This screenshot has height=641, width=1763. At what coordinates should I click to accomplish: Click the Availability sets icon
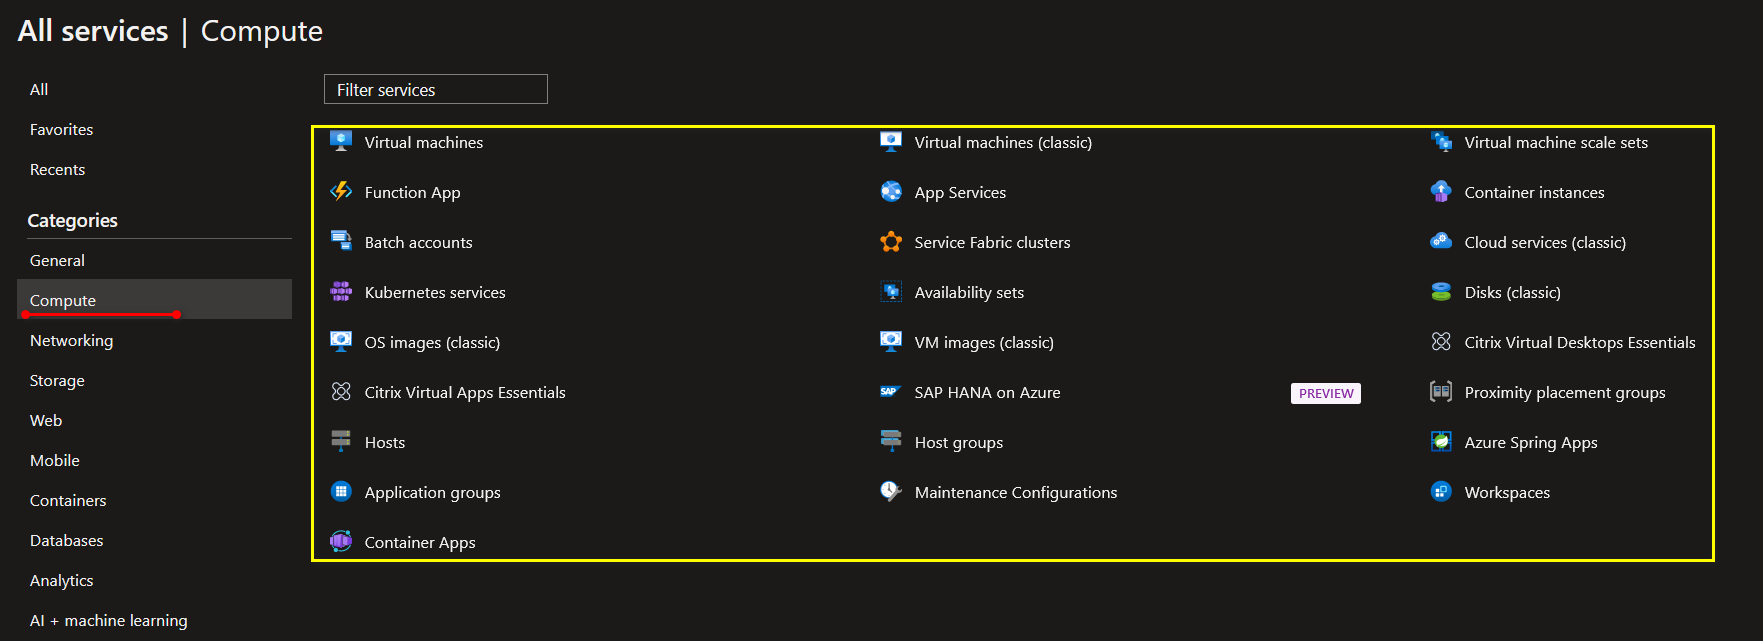coord(891,291)
